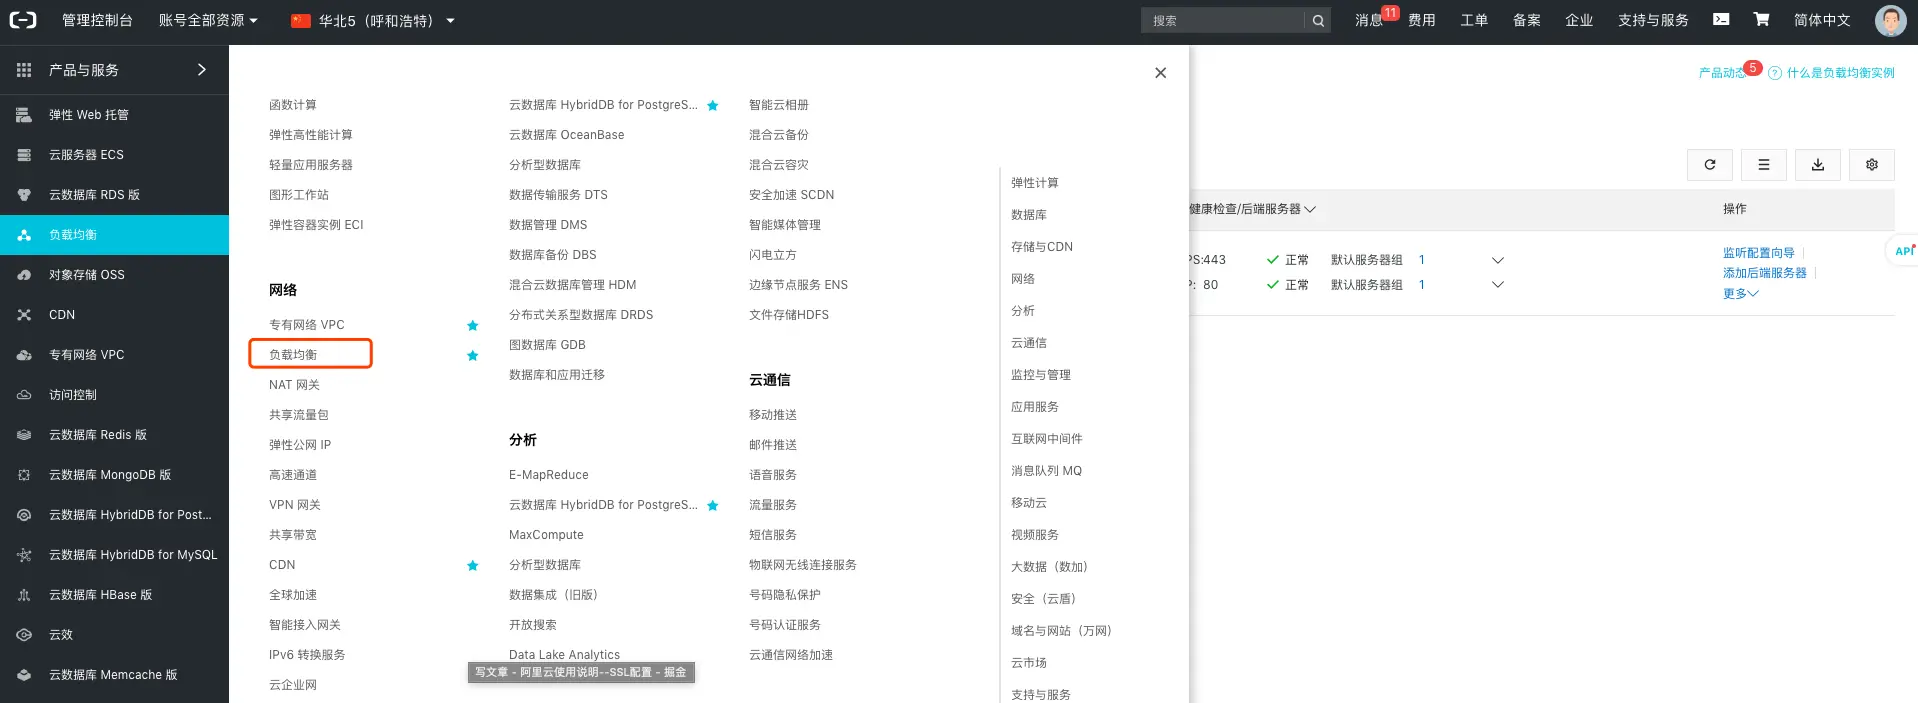Open 什么是负载均衡实例 help link

pos(1840,73)
